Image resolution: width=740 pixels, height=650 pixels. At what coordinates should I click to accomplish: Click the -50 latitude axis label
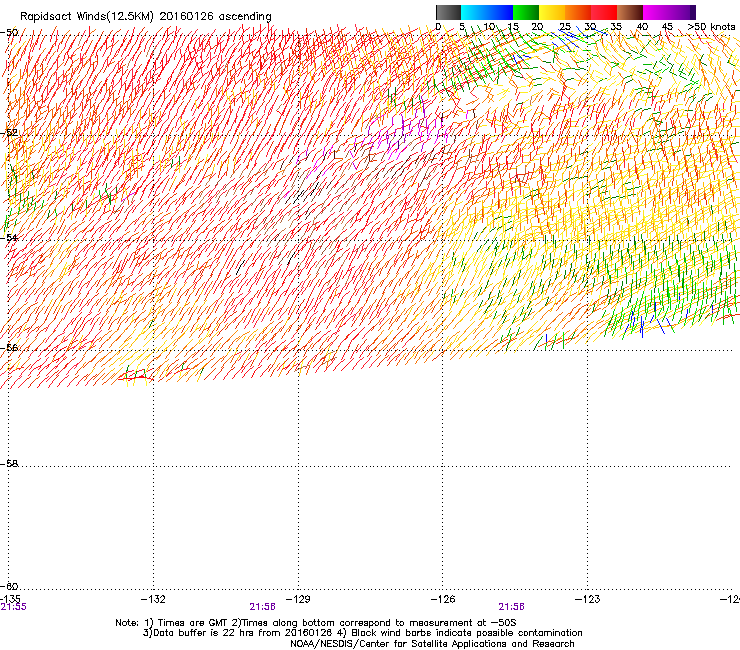click(x=9, y=33)
